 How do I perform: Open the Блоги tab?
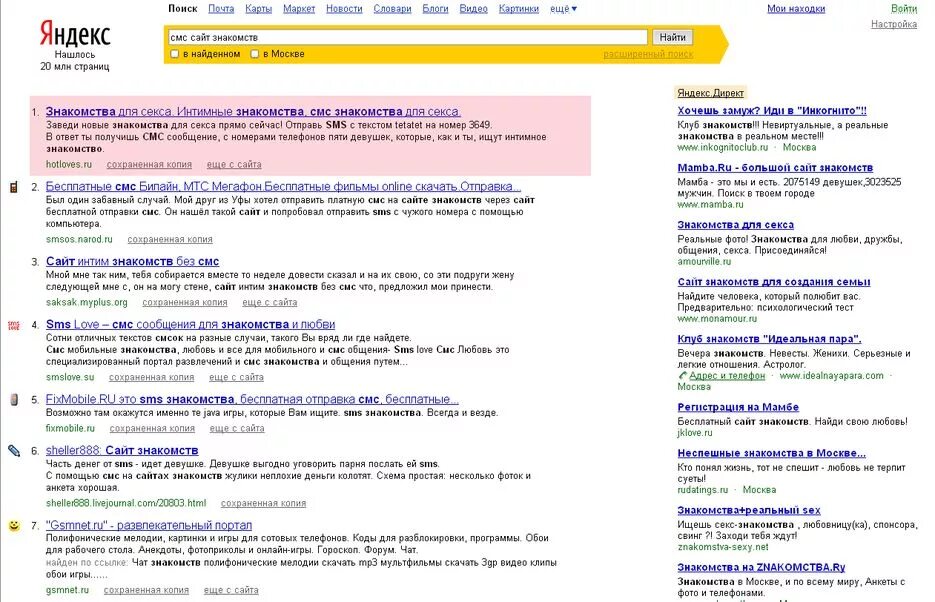(435, 9)
